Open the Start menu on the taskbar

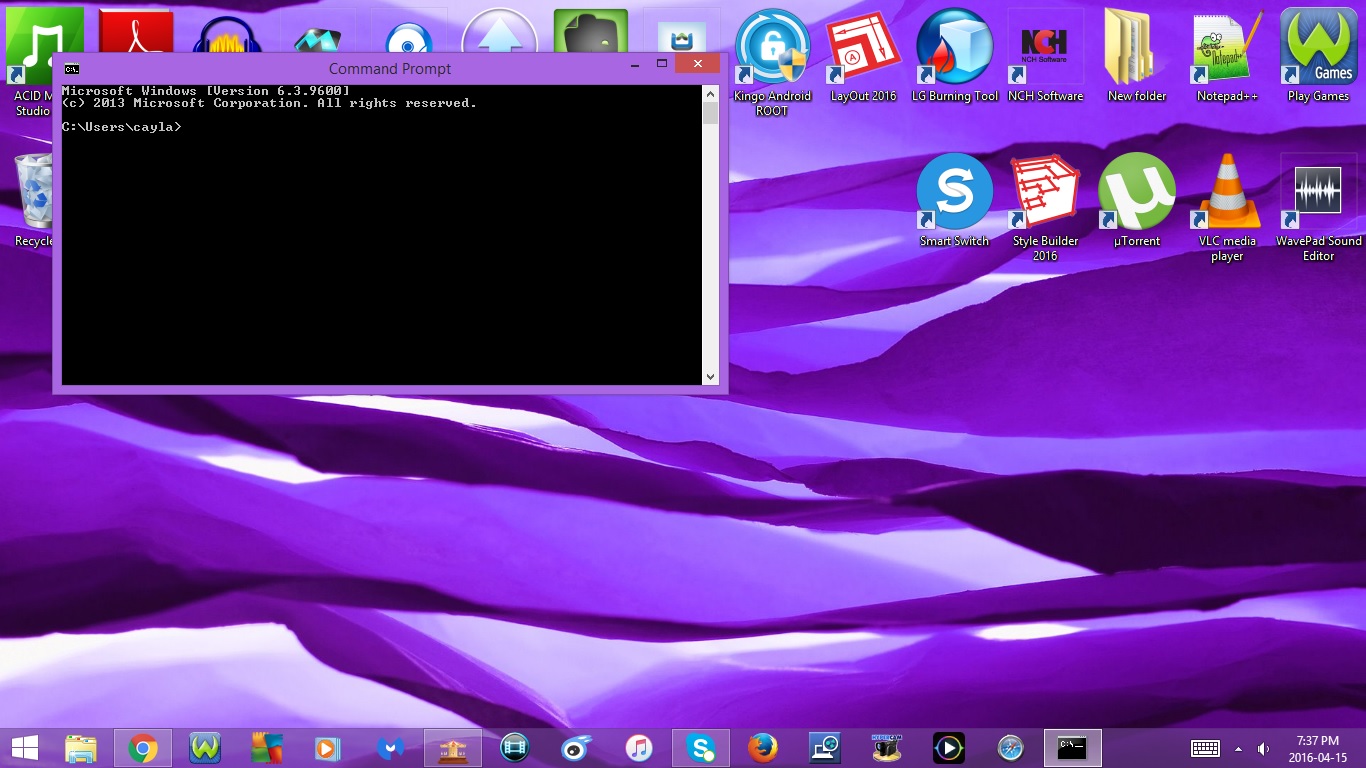click(x=24, y=748)
